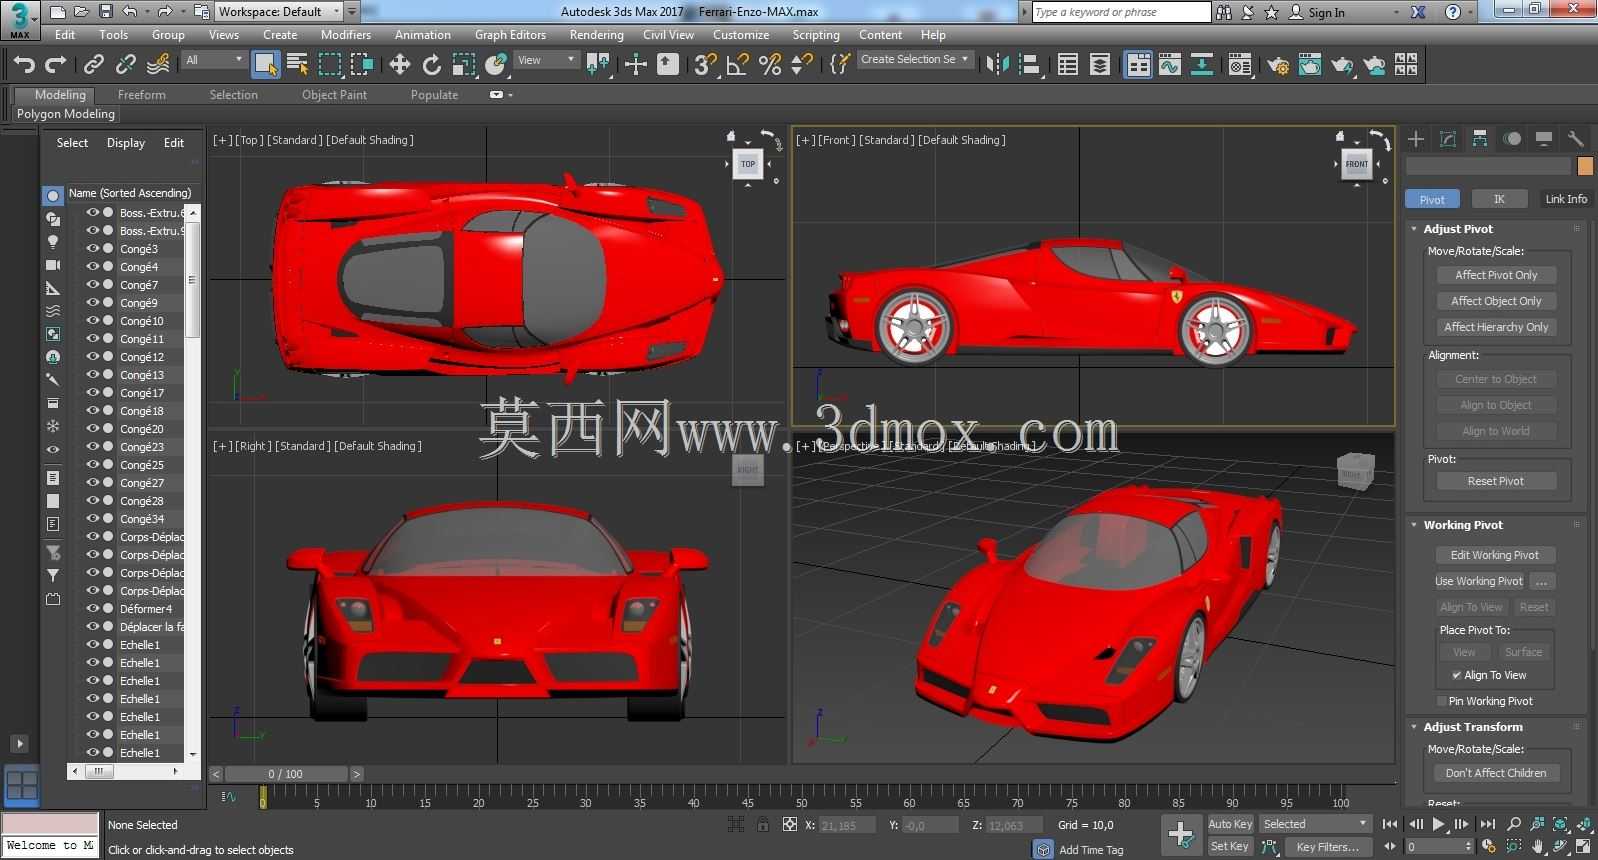
Task: Open the Key Filters dialog button
Action: click(1327, 847)
